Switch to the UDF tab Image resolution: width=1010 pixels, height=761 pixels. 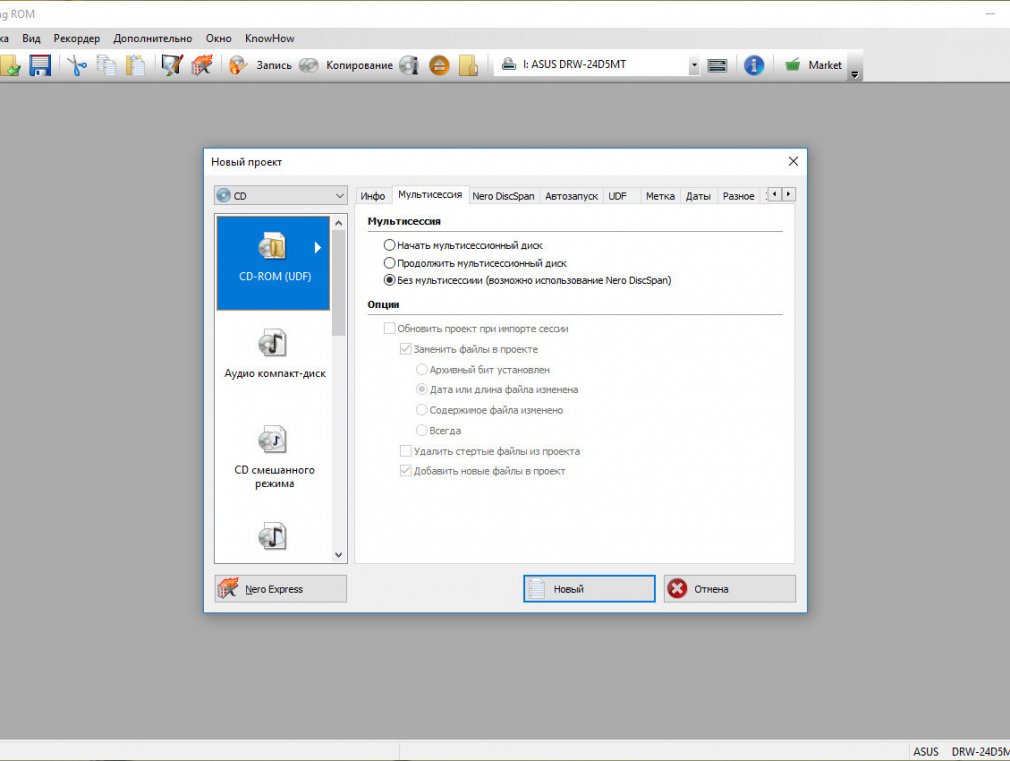(x=617, y=196)
